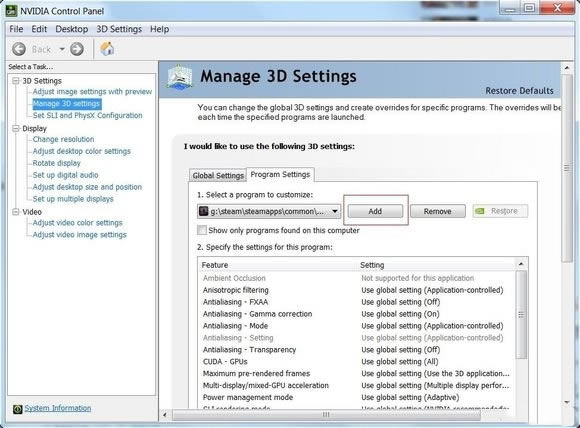
Task: Open the File menu
Action: pos(16,29)
